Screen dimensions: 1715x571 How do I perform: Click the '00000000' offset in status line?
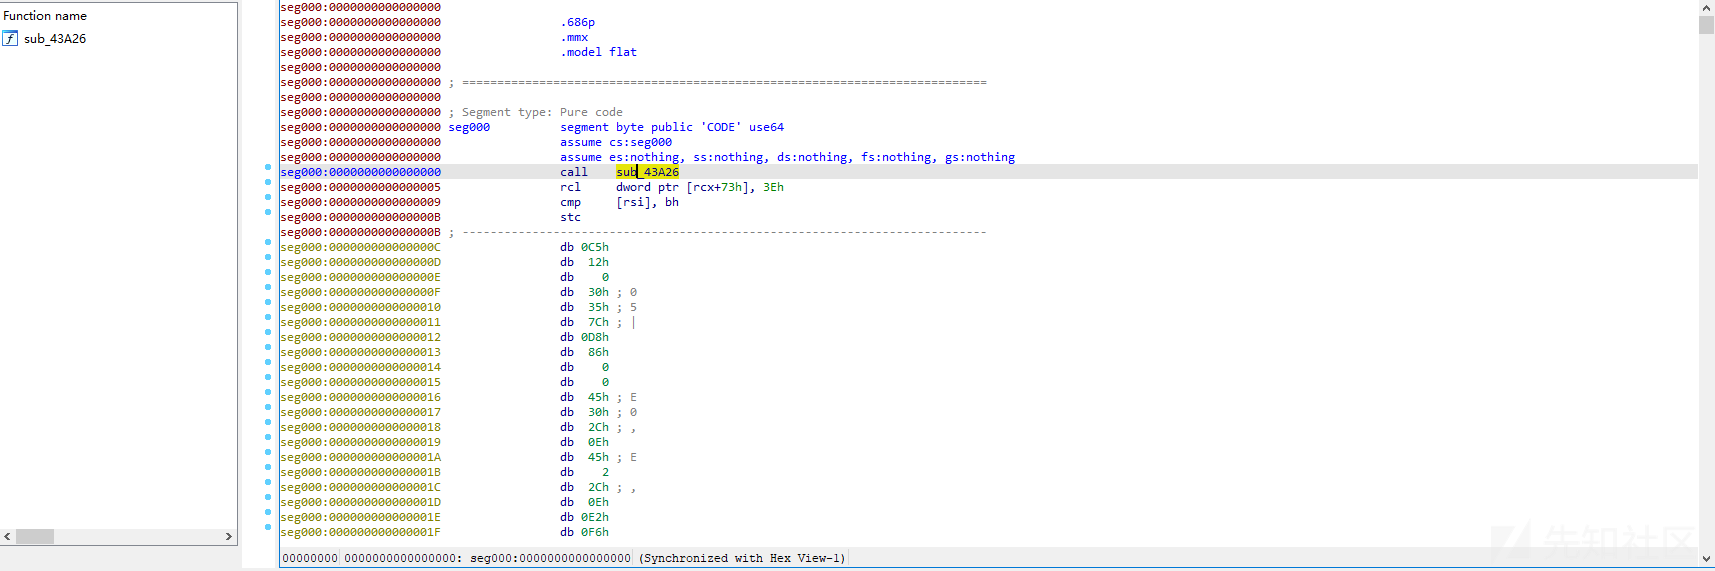point(310,558)
